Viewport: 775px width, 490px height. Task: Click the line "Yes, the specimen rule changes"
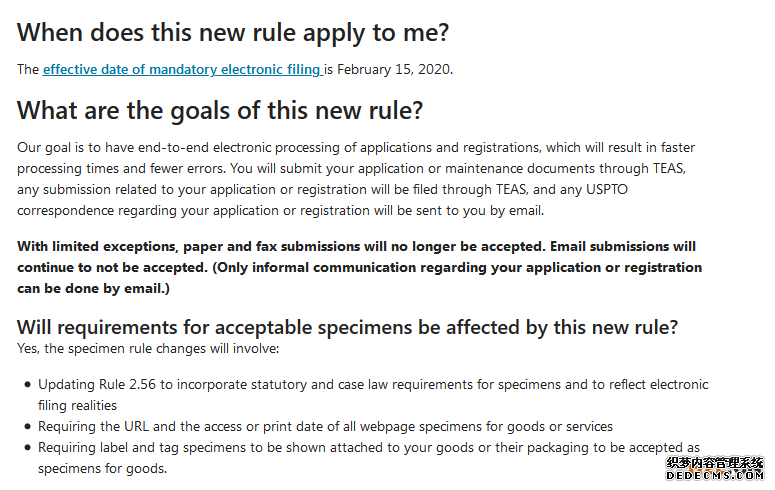(148, 349)
